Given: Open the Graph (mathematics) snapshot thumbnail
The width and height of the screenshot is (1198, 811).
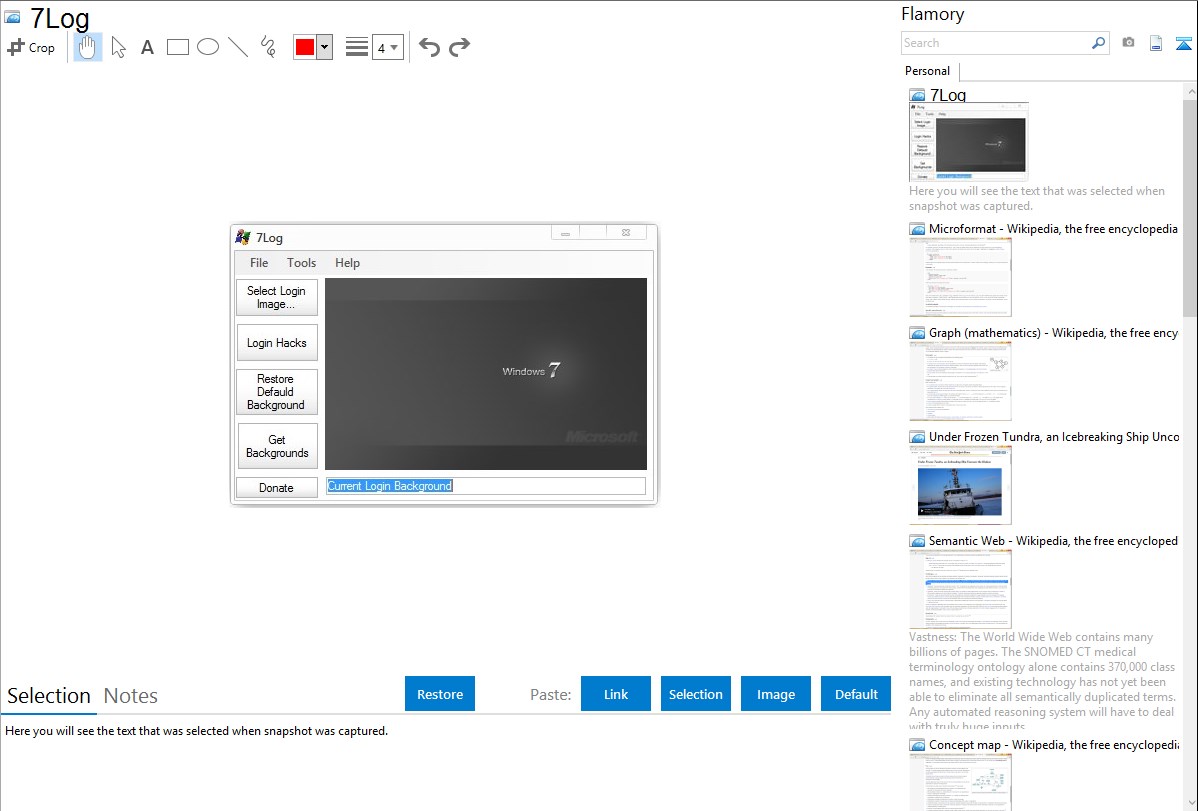Looking at the screenshot, I should point(960,381).
